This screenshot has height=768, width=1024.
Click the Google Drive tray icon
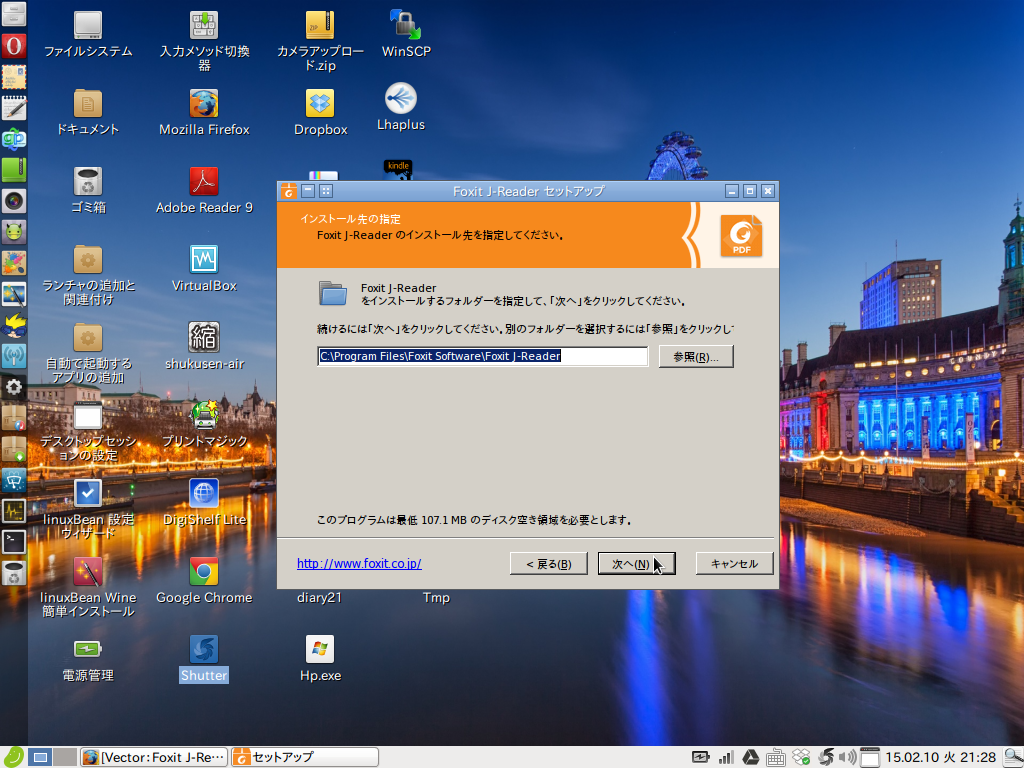coord(750,758)
